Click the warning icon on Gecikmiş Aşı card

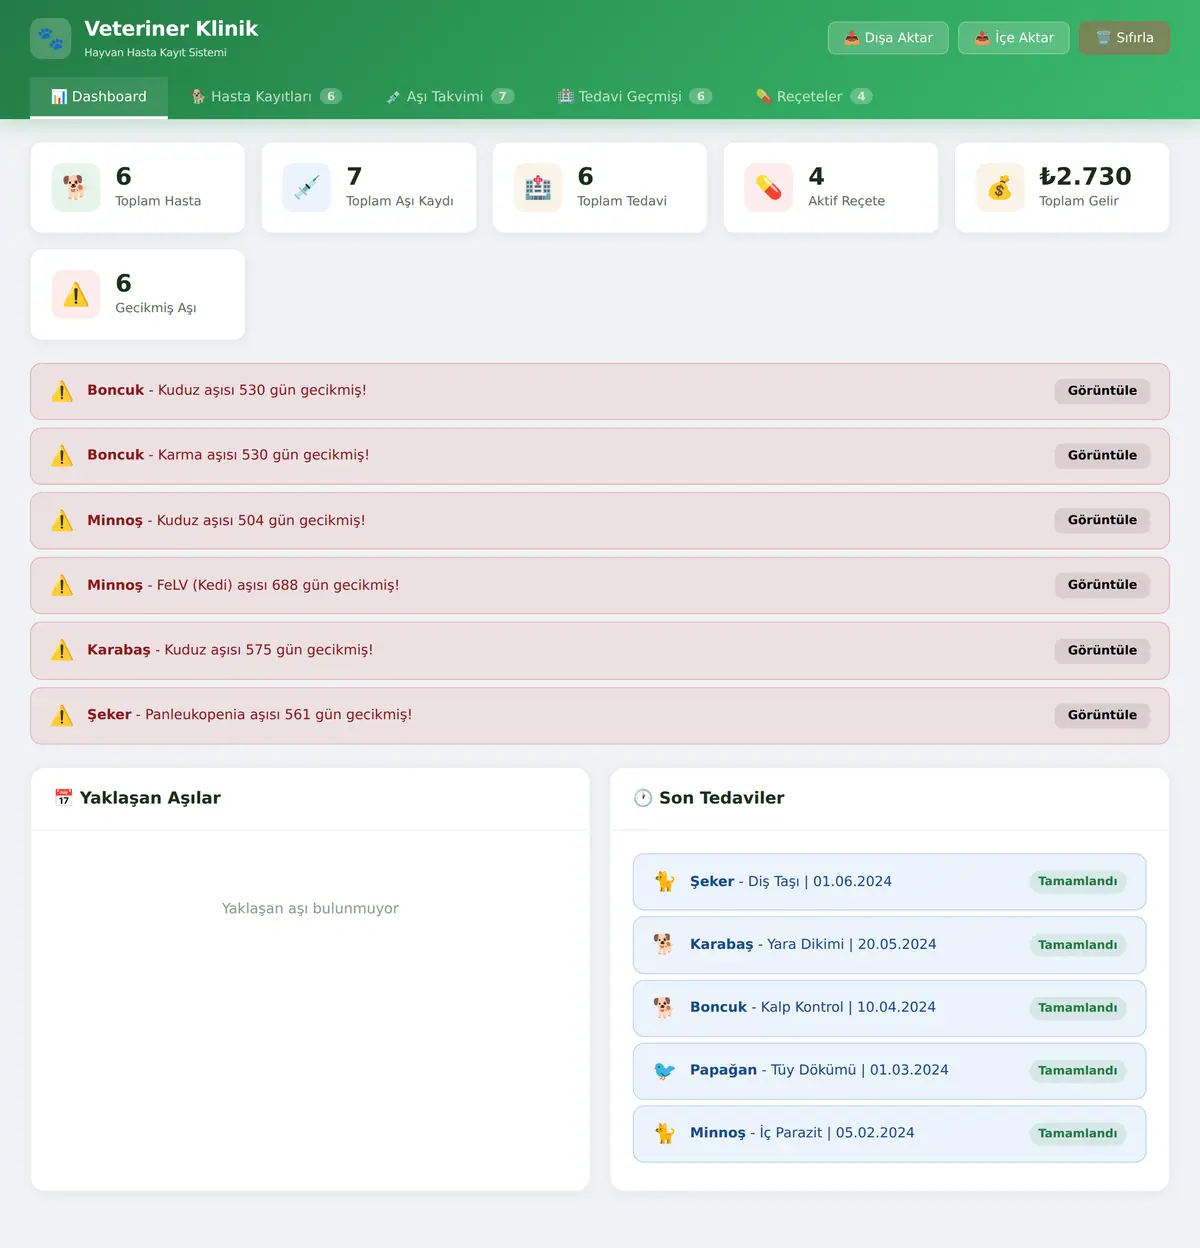pos(76,294)
